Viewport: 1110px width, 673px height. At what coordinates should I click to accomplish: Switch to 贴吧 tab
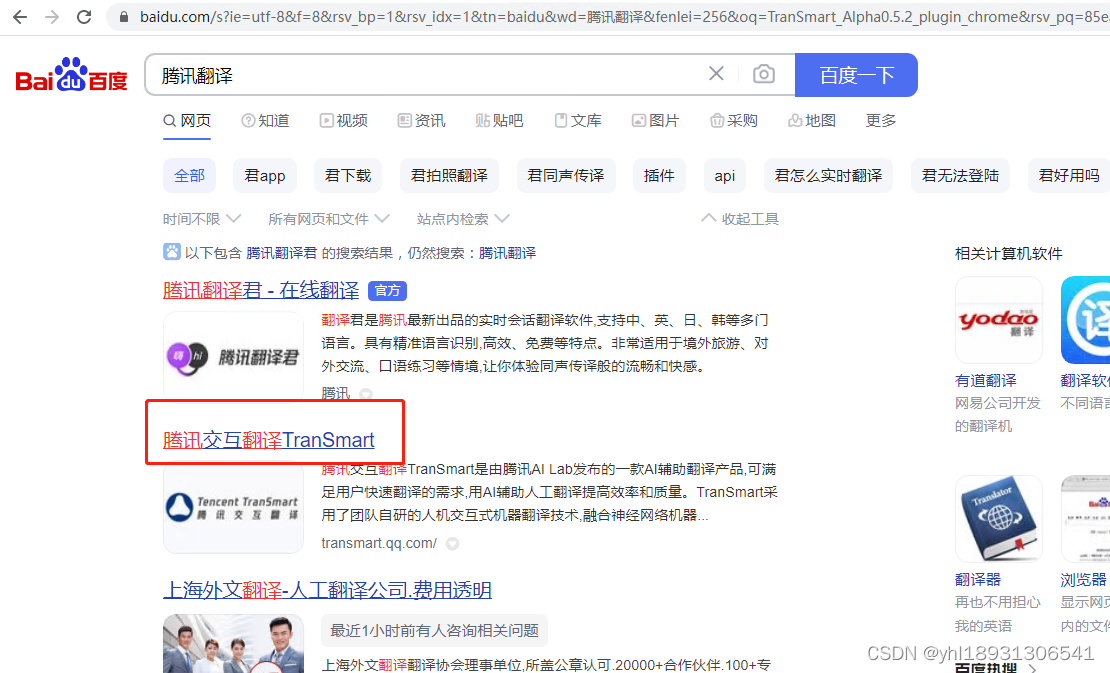(499, 120)
